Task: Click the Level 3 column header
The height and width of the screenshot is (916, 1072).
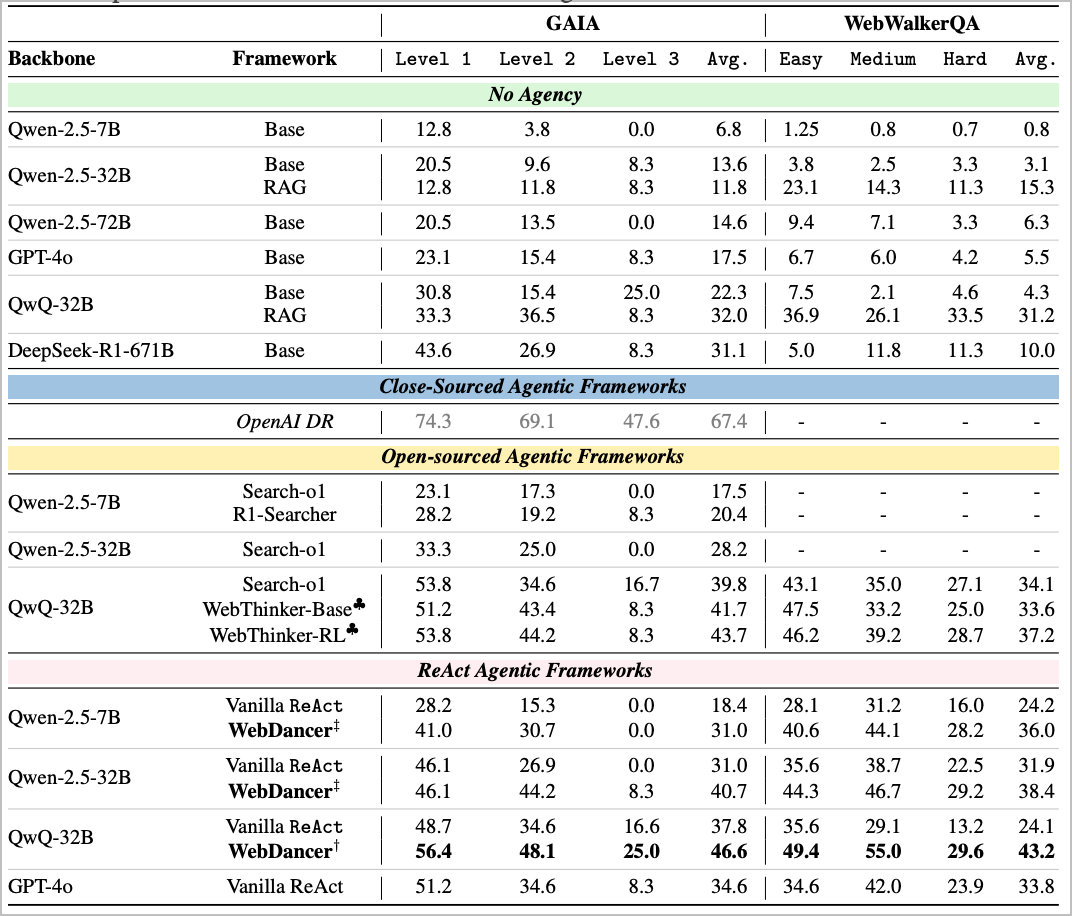Action: pos(641,59)
